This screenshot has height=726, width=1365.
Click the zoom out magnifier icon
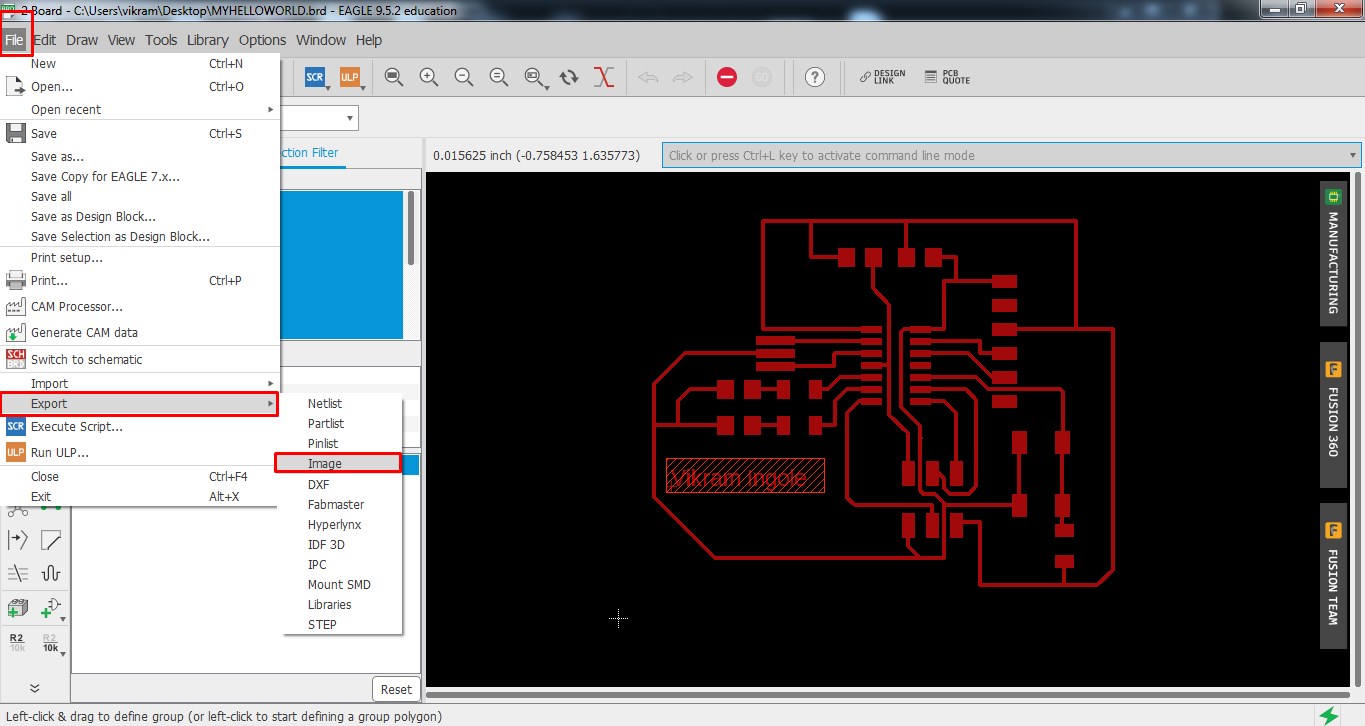tap(463, 77)
